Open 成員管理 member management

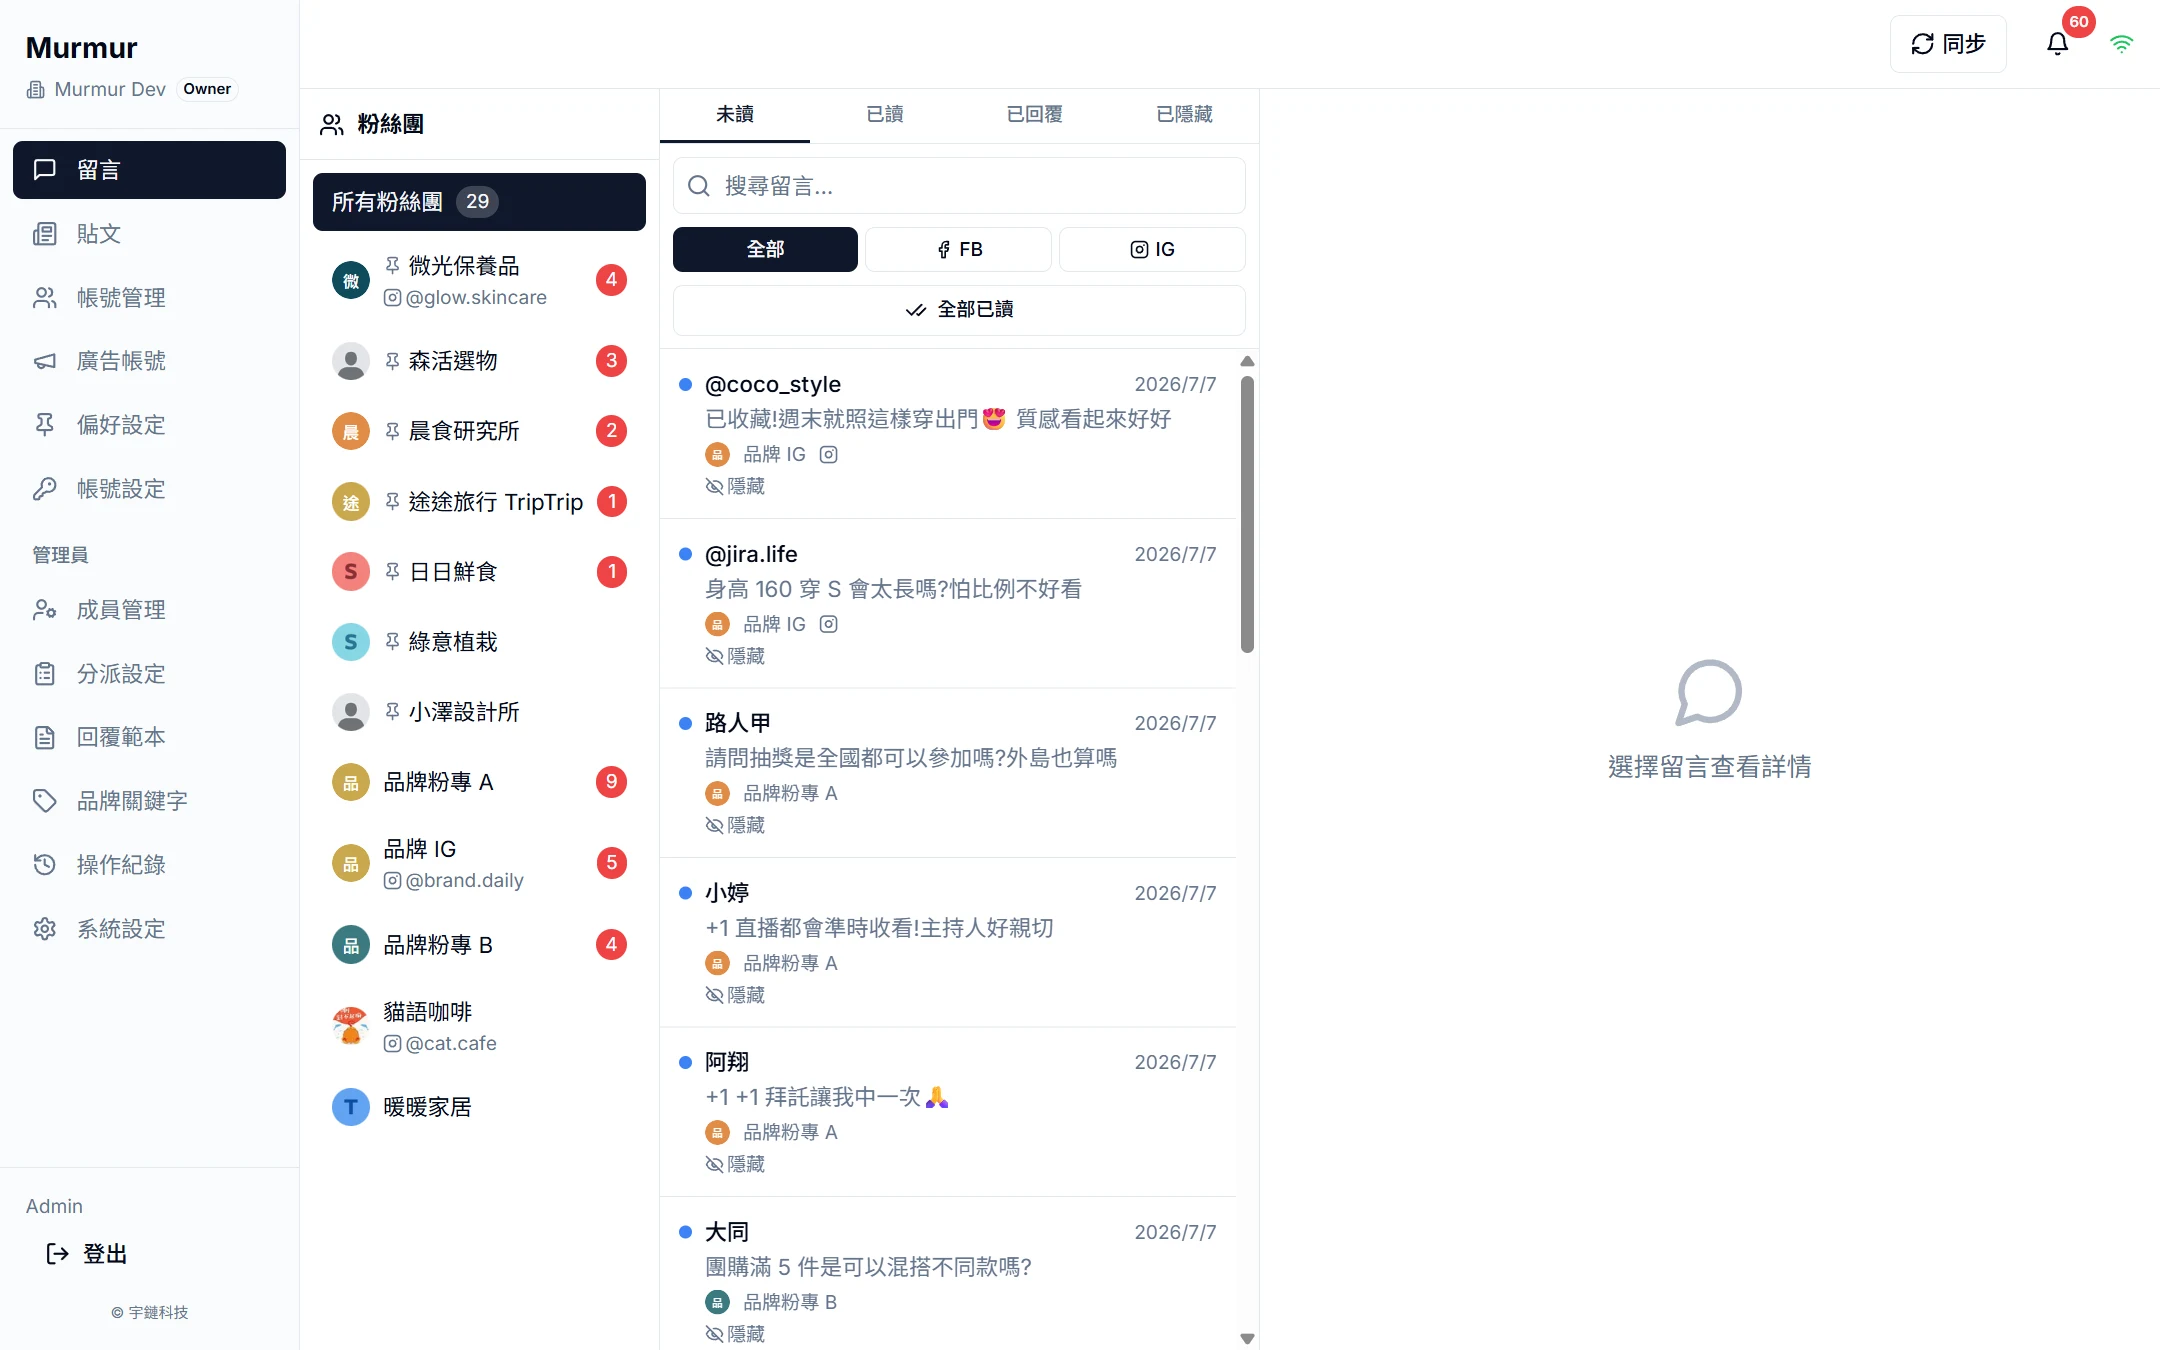click(x=149, y=610)
